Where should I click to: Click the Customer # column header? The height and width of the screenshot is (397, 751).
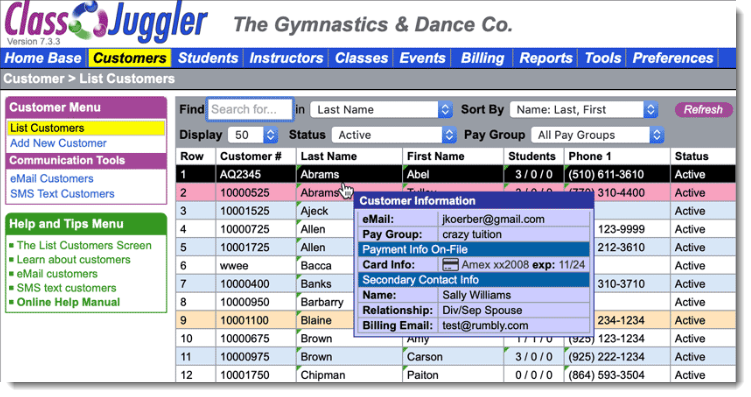(x=250, y=156)
